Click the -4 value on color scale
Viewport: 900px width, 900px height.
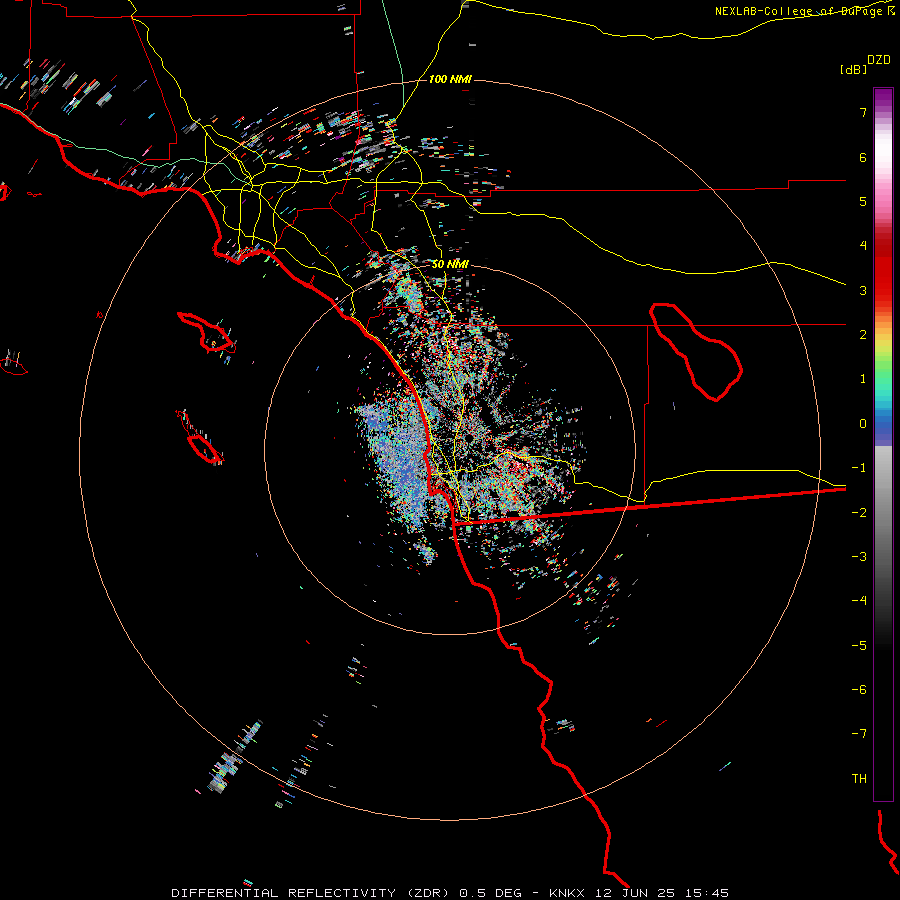[x=859, y=600]
